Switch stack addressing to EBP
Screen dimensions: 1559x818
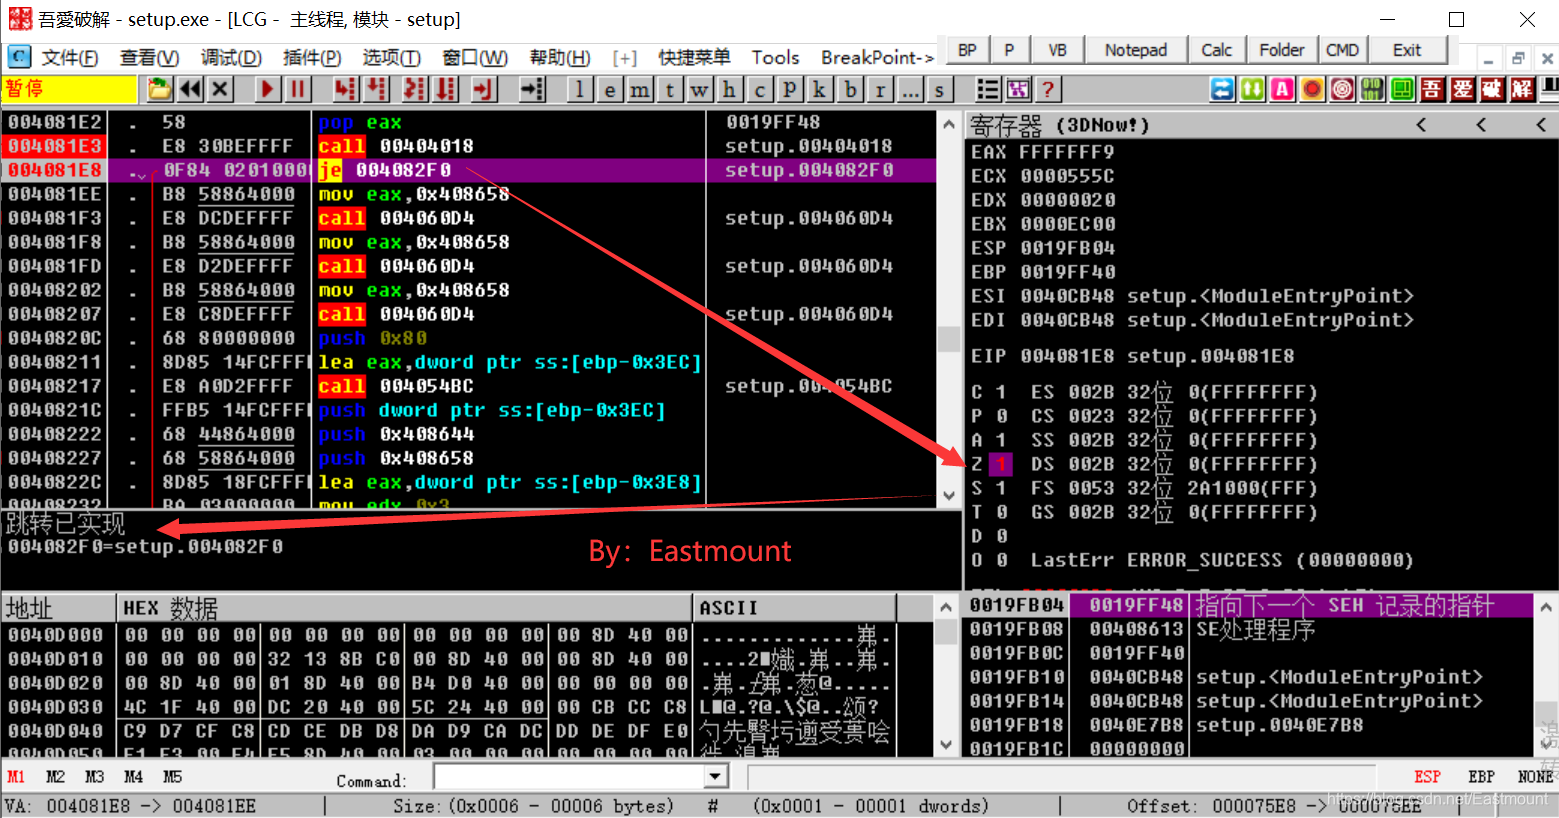pyautogui.click(x=1481, y=777)
